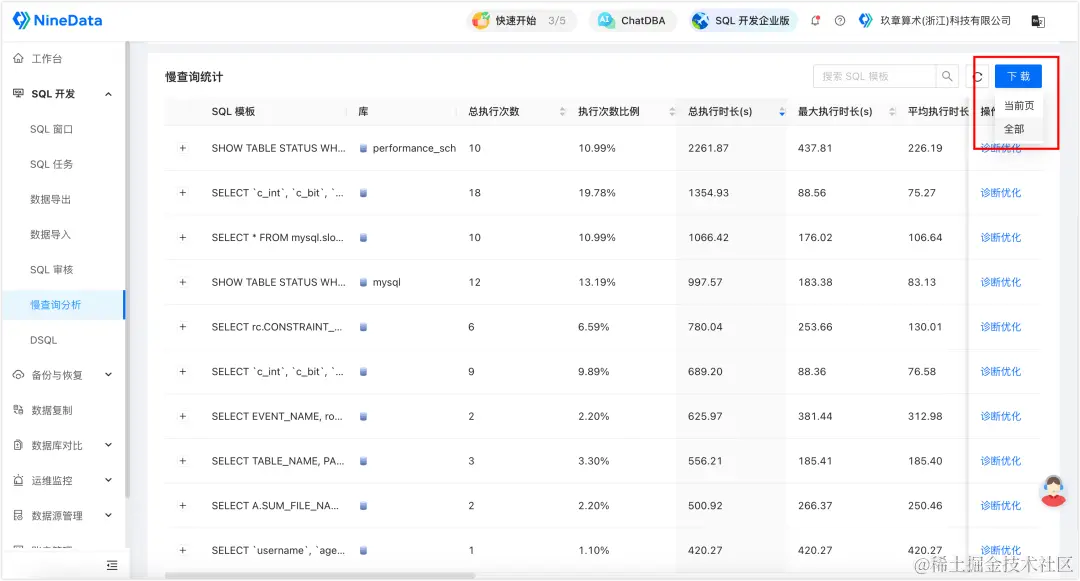Click the SQL 开发 monitor icon
The height and width of the screenshot is (581, 1080).
pos(19,94)
